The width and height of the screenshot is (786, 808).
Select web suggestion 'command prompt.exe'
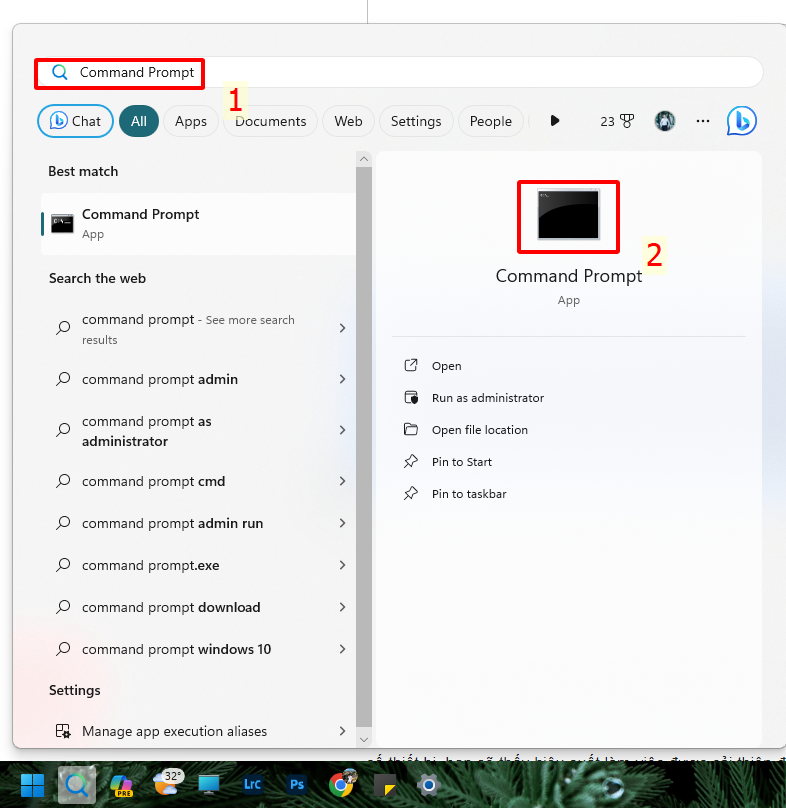198,565
